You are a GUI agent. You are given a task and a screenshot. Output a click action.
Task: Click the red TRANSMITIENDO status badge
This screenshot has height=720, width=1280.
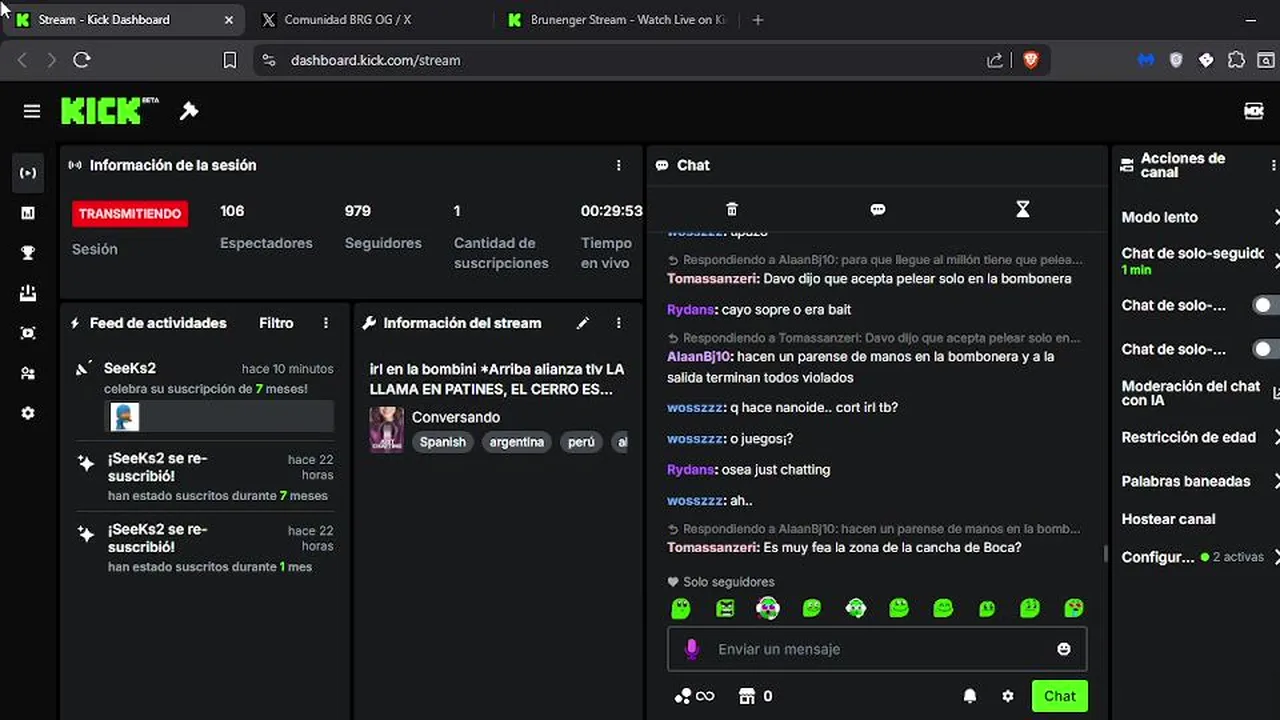(130, 213)
